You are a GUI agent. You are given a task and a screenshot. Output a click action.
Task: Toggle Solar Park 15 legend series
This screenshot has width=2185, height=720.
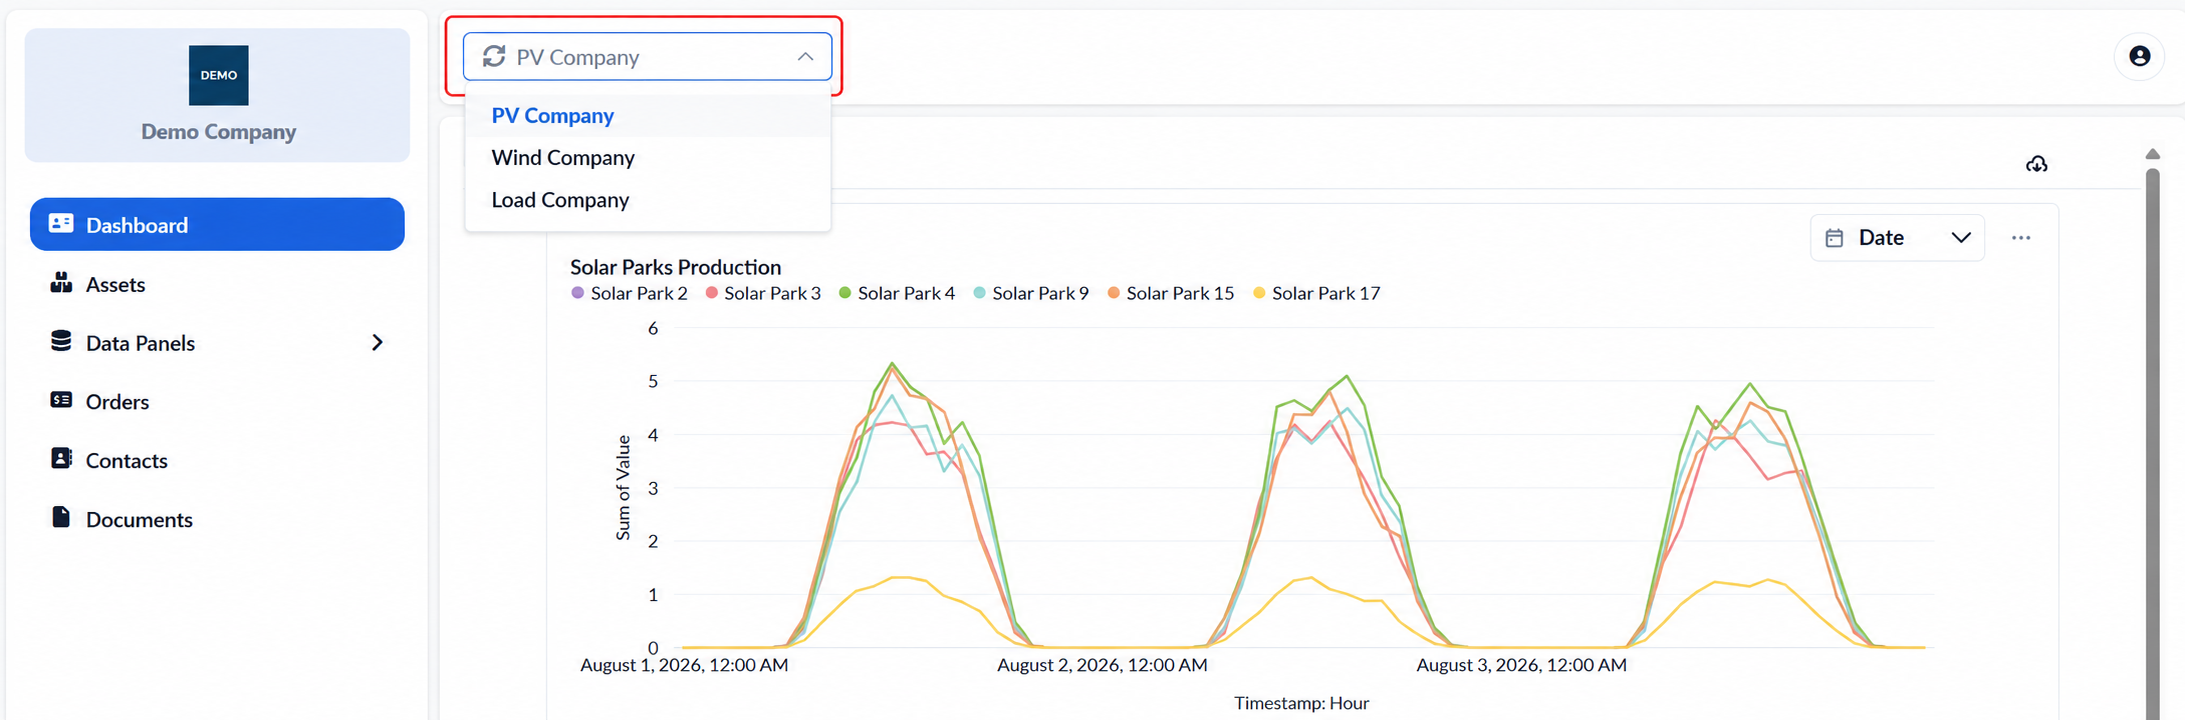coord(1171,293)
